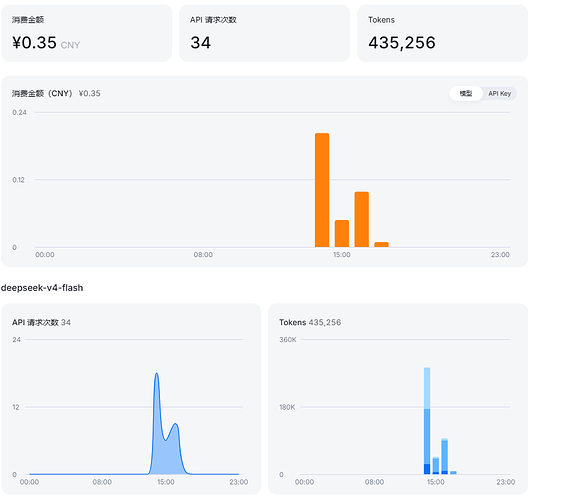
Task: Click the tallest blue Tokens stacked bar
Action: 427,421
